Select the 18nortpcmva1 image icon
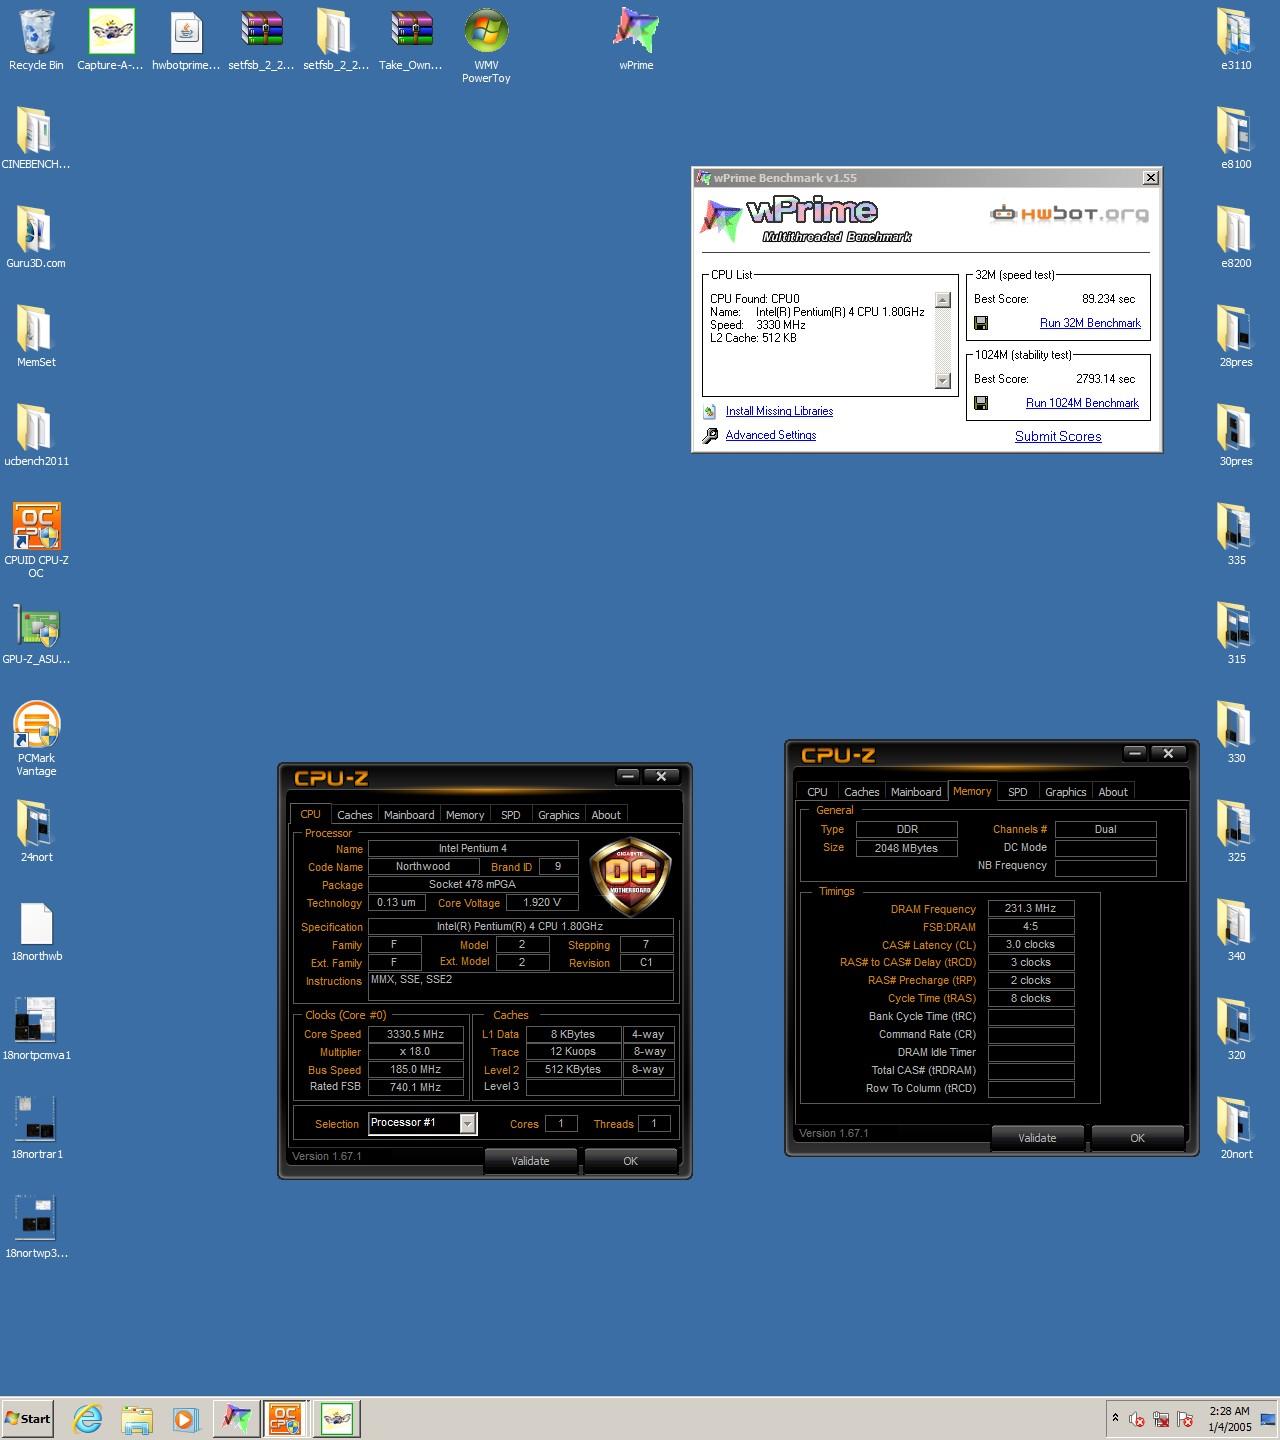Image resolution: width=1280 pixels, height=1440 pixels. coord(36,1029)
